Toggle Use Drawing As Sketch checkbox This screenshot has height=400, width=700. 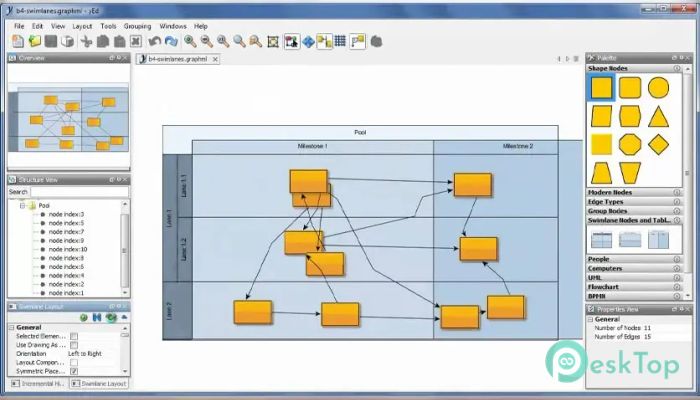point(74,345)
